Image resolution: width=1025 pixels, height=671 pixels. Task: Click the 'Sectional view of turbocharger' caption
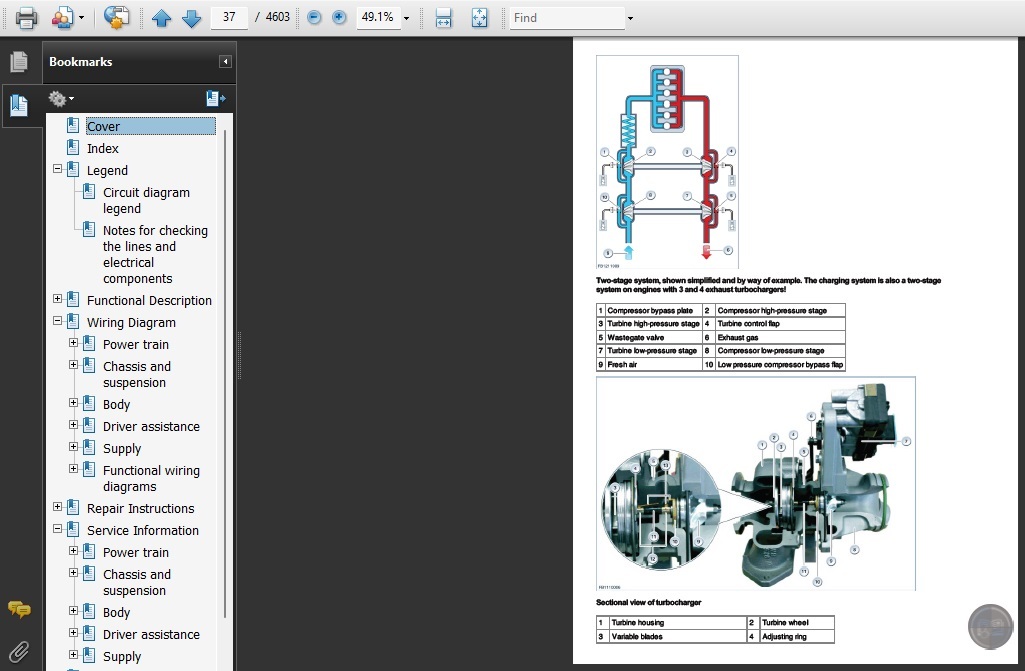pyautogui.click(x=648, y=602)
